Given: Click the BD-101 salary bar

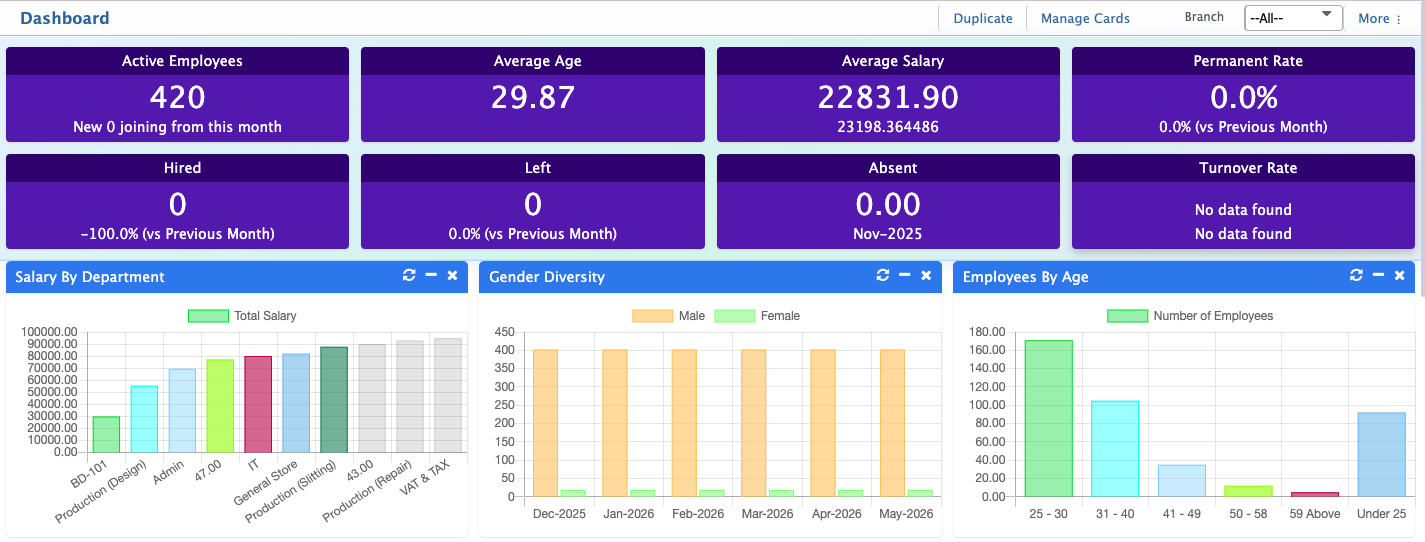Looking at the screenshot, I should [106, 434].
